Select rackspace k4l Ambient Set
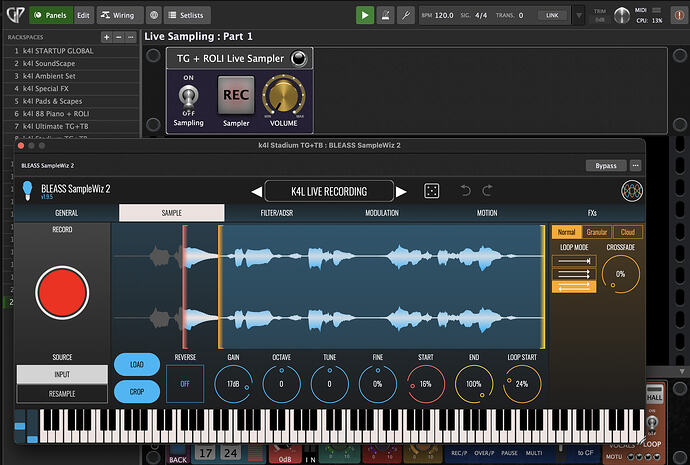This screenshot has height=465, width=690. pyautogui.click(x=71, y=76)
